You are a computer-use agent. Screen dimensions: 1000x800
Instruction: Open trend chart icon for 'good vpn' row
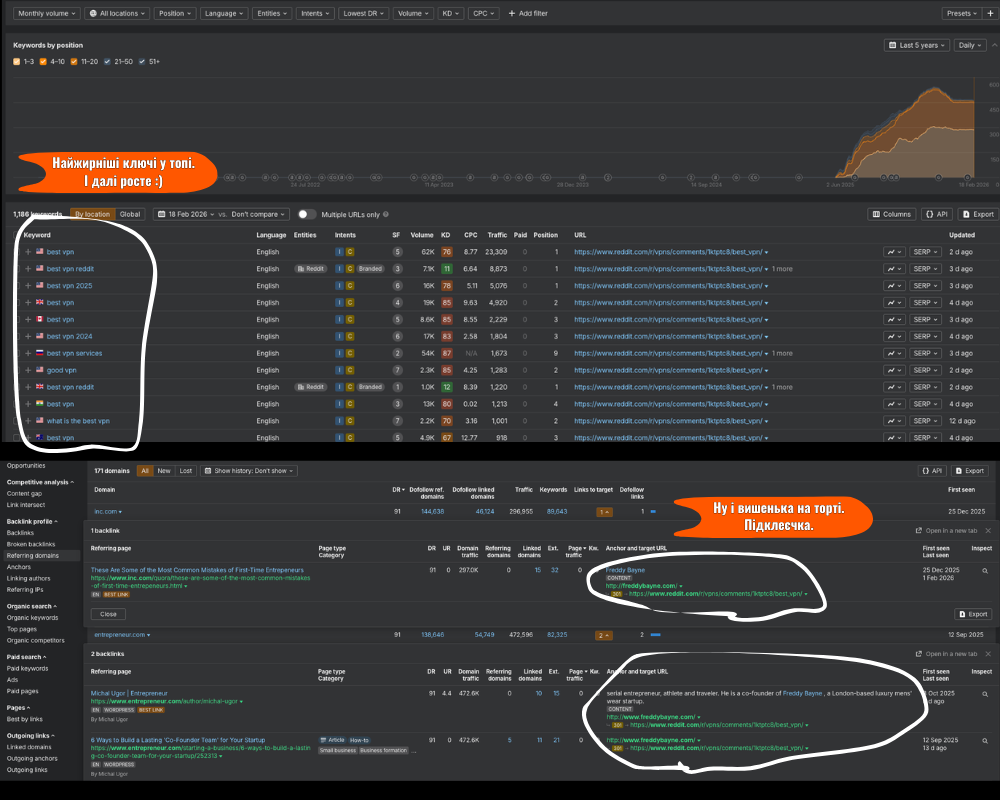[x=893, y=370]
